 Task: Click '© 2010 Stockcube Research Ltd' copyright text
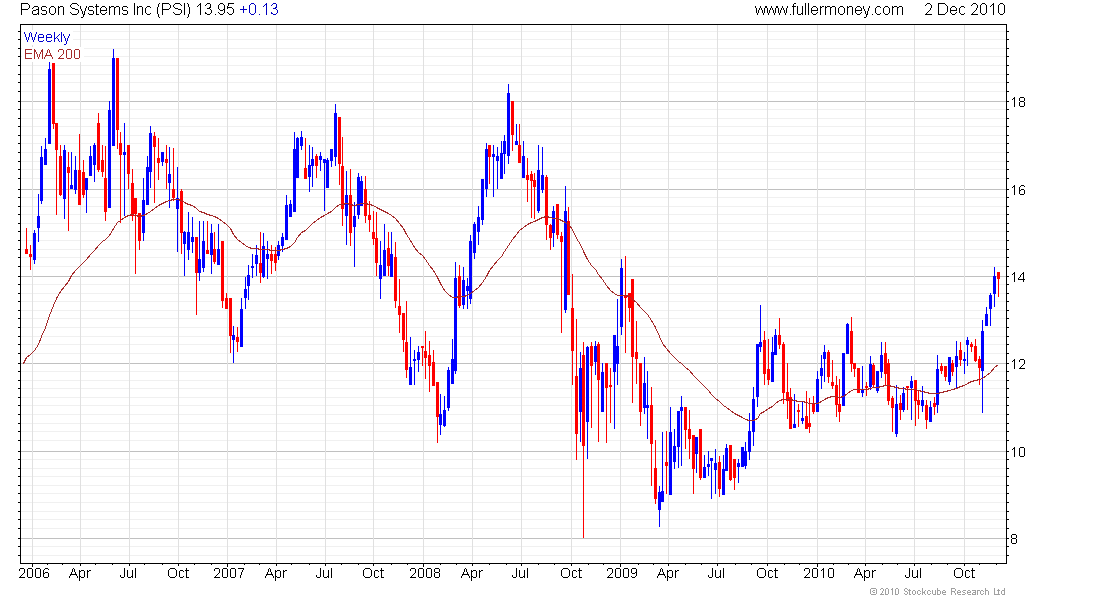pyautogui.click(x=937, y=592)
